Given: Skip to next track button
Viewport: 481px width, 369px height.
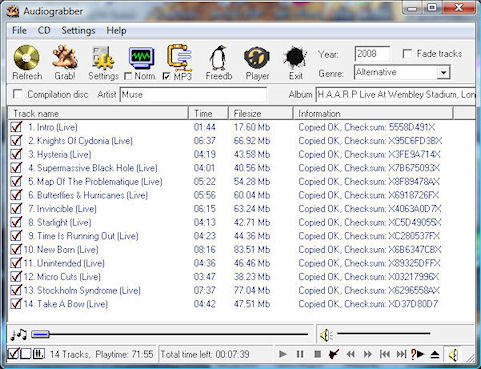Looking at the screenshot, I should coord(401,354).
